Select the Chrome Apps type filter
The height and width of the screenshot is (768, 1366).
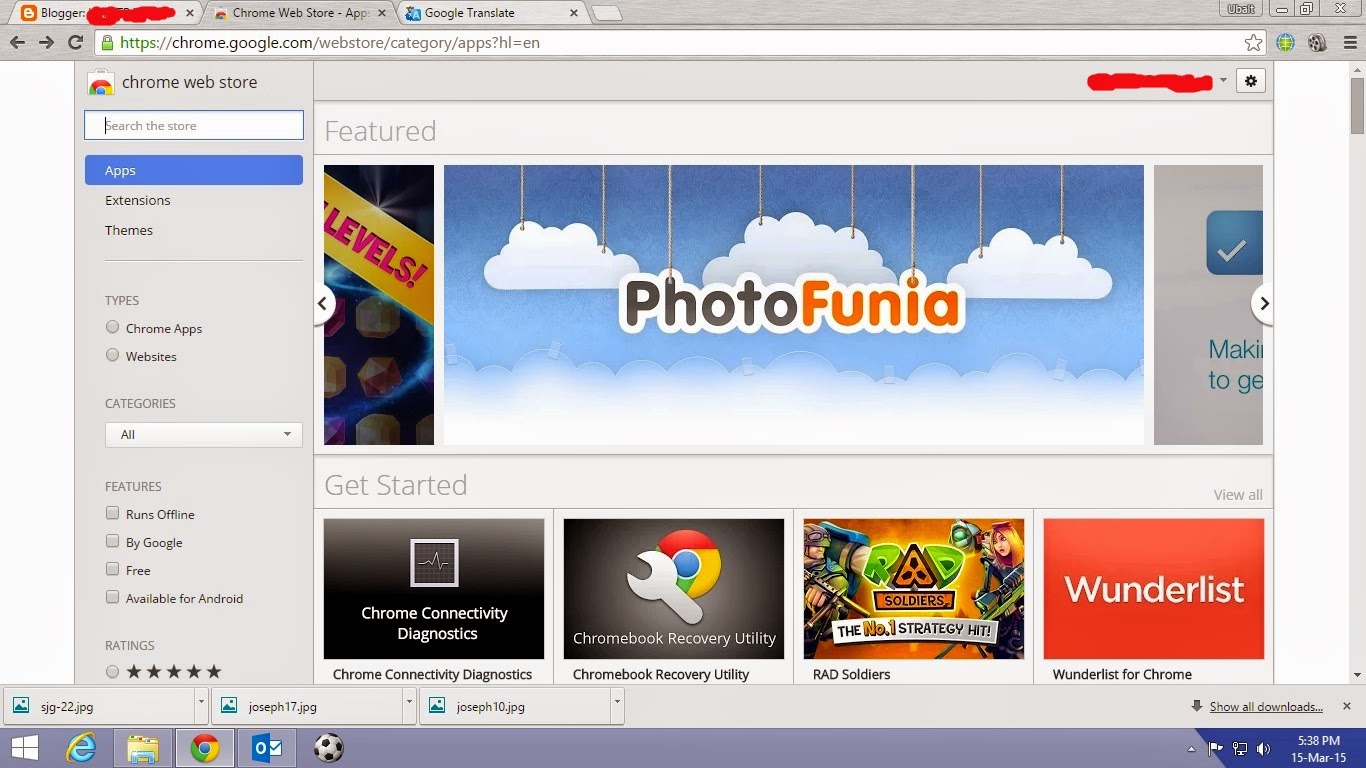tap(112, 327)
